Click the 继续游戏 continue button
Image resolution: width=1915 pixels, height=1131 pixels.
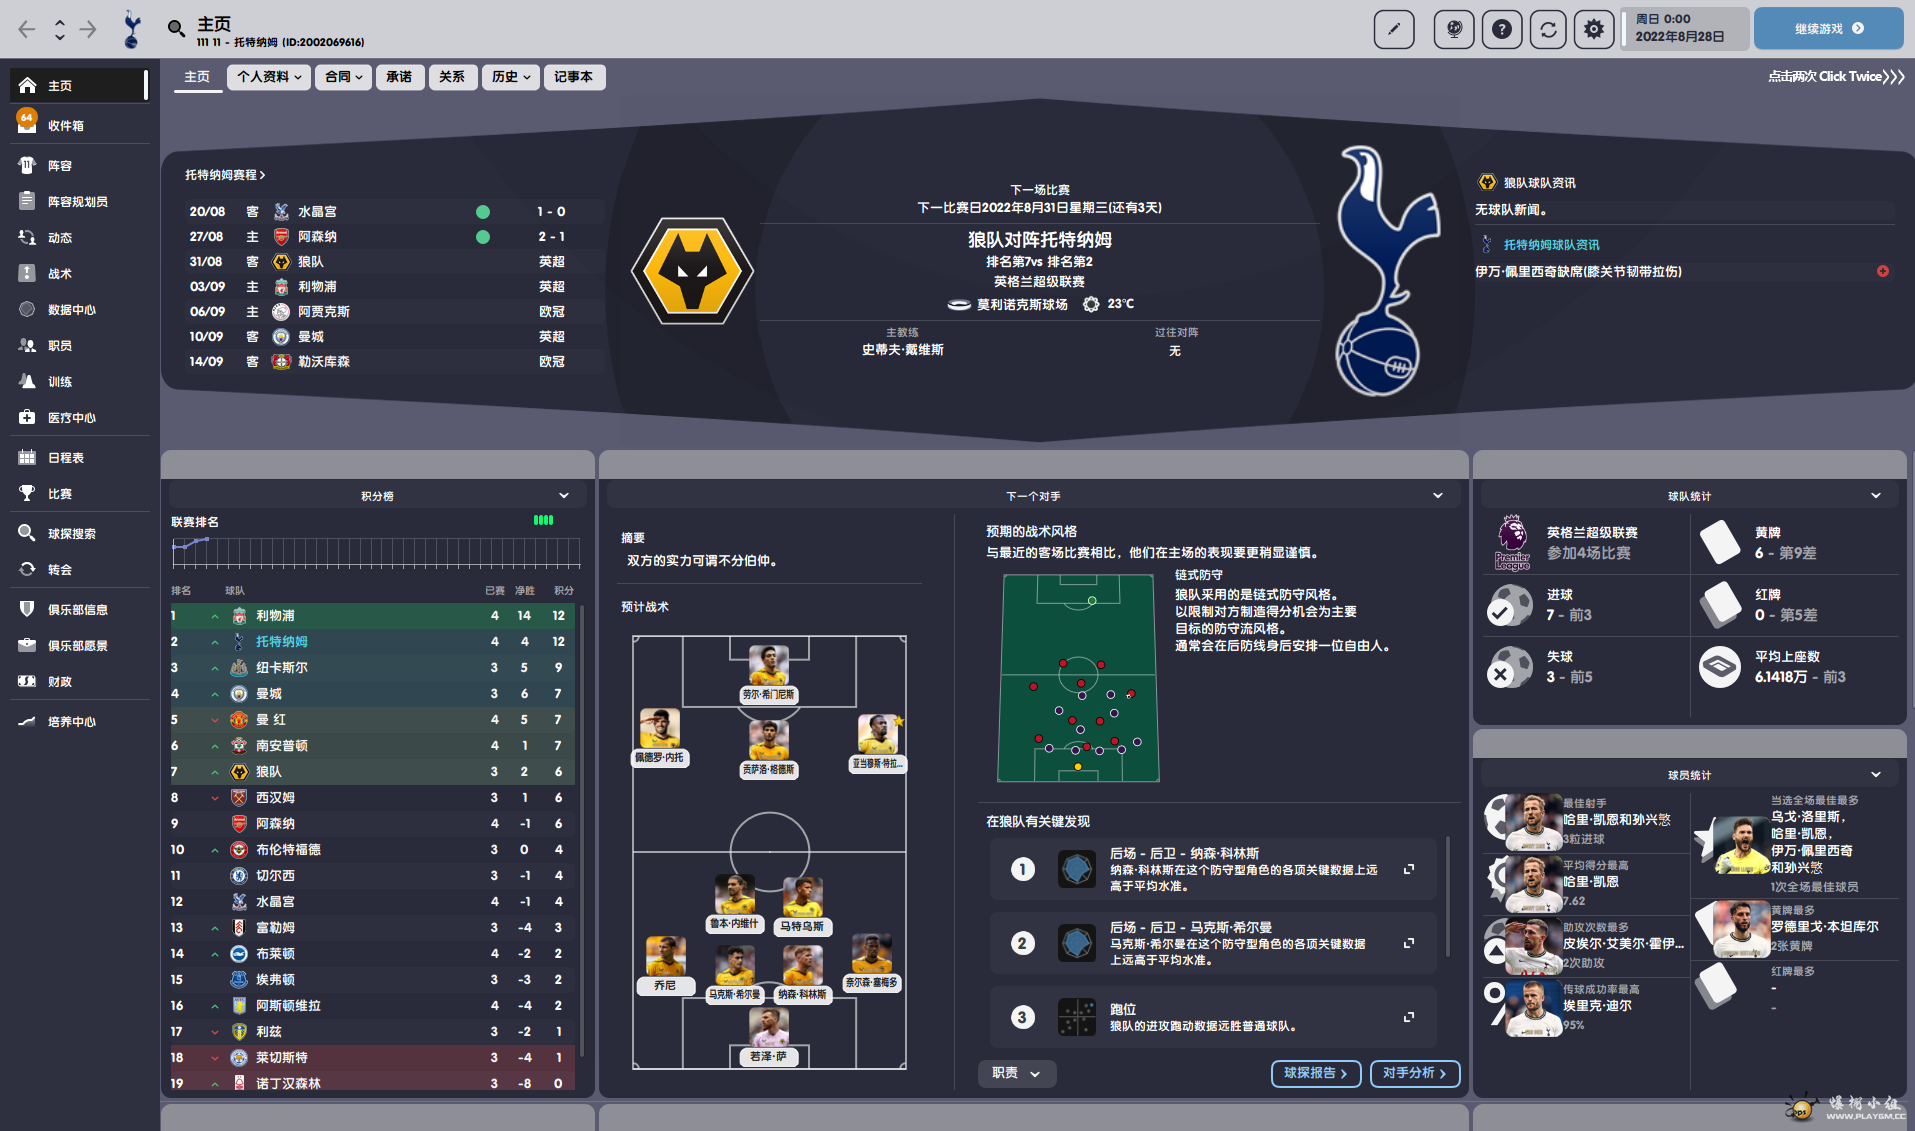pos(1828,29)
